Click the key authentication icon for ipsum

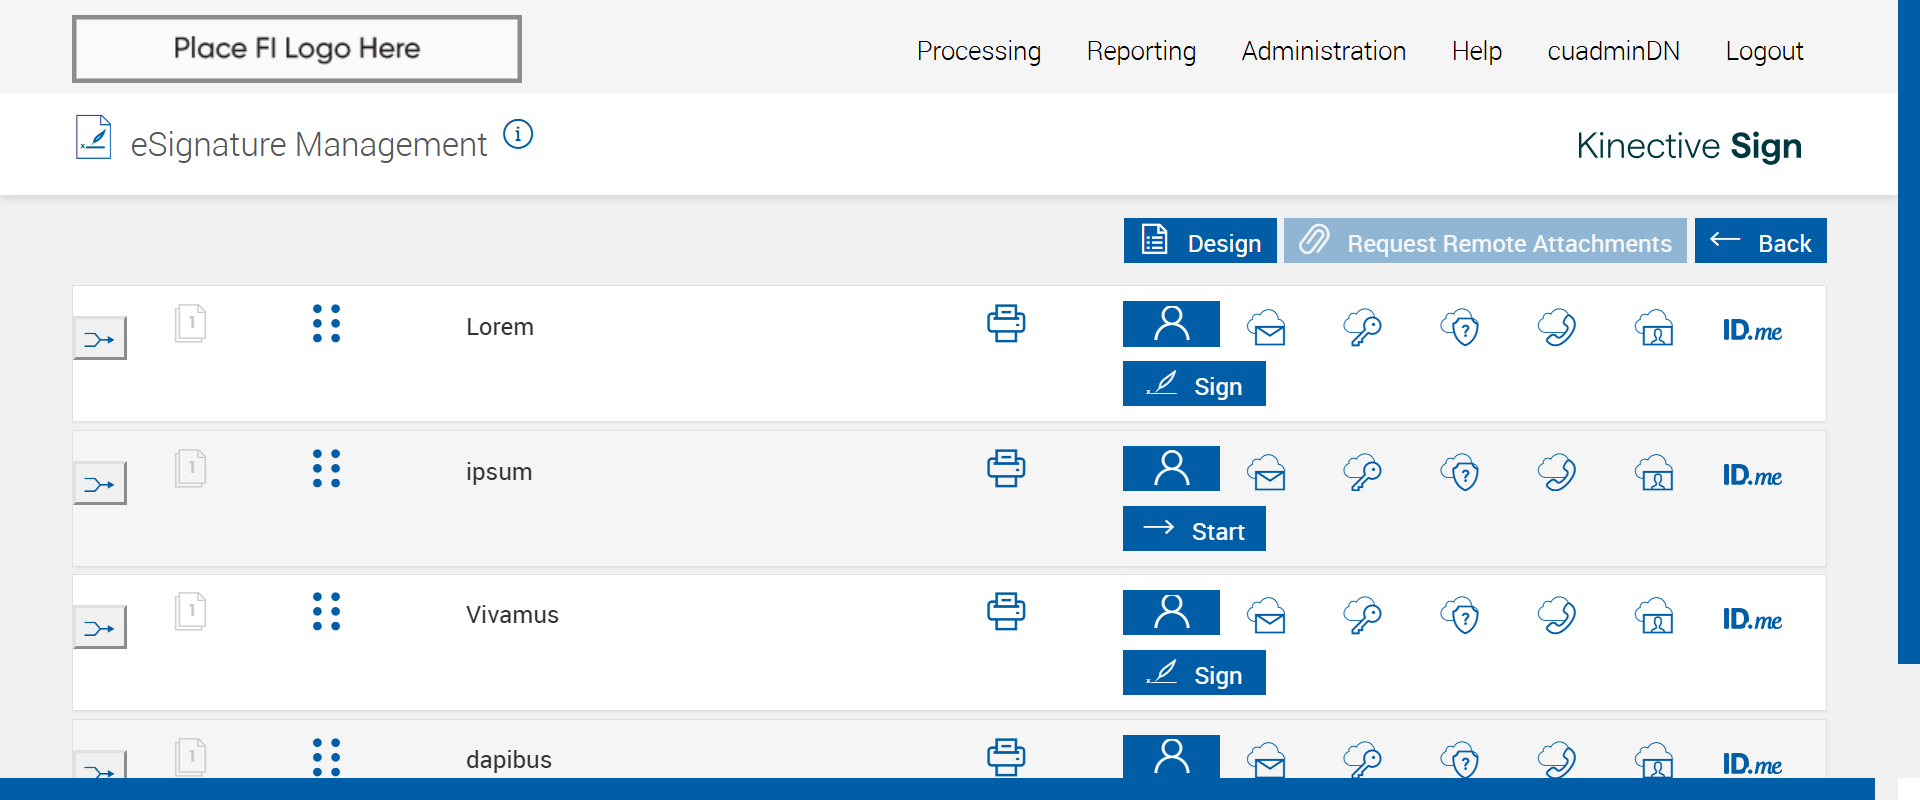tap(1362, 473)
